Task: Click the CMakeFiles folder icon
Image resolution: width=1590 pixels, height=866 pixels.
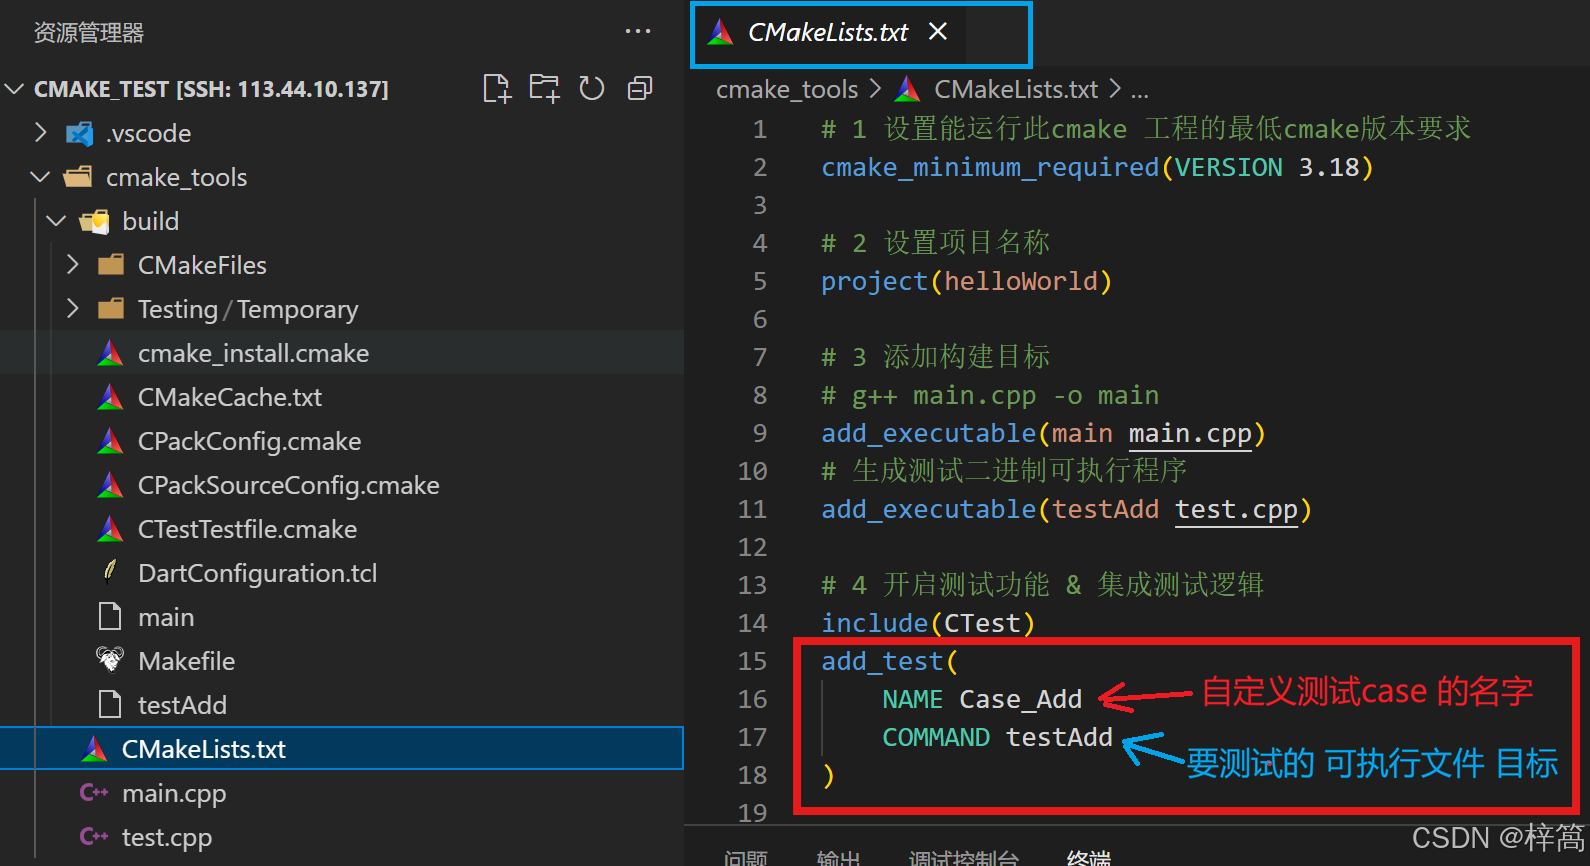Action: click(111, 265)
